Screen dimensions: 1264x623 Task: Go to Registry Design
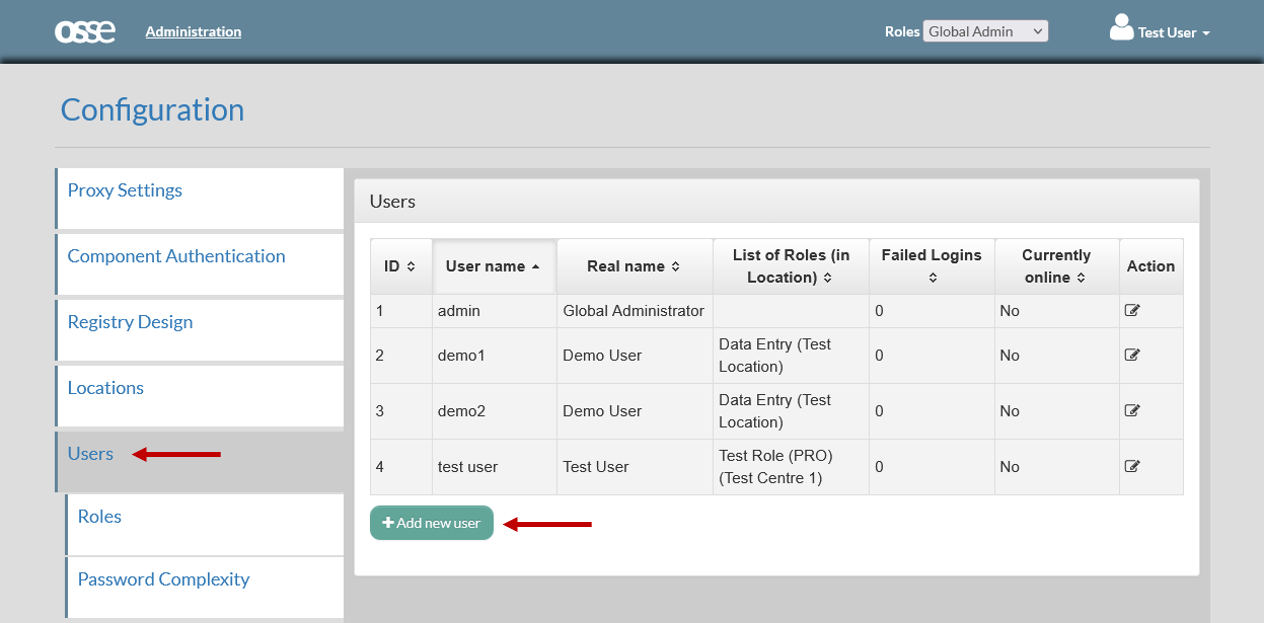coord(200,330)
